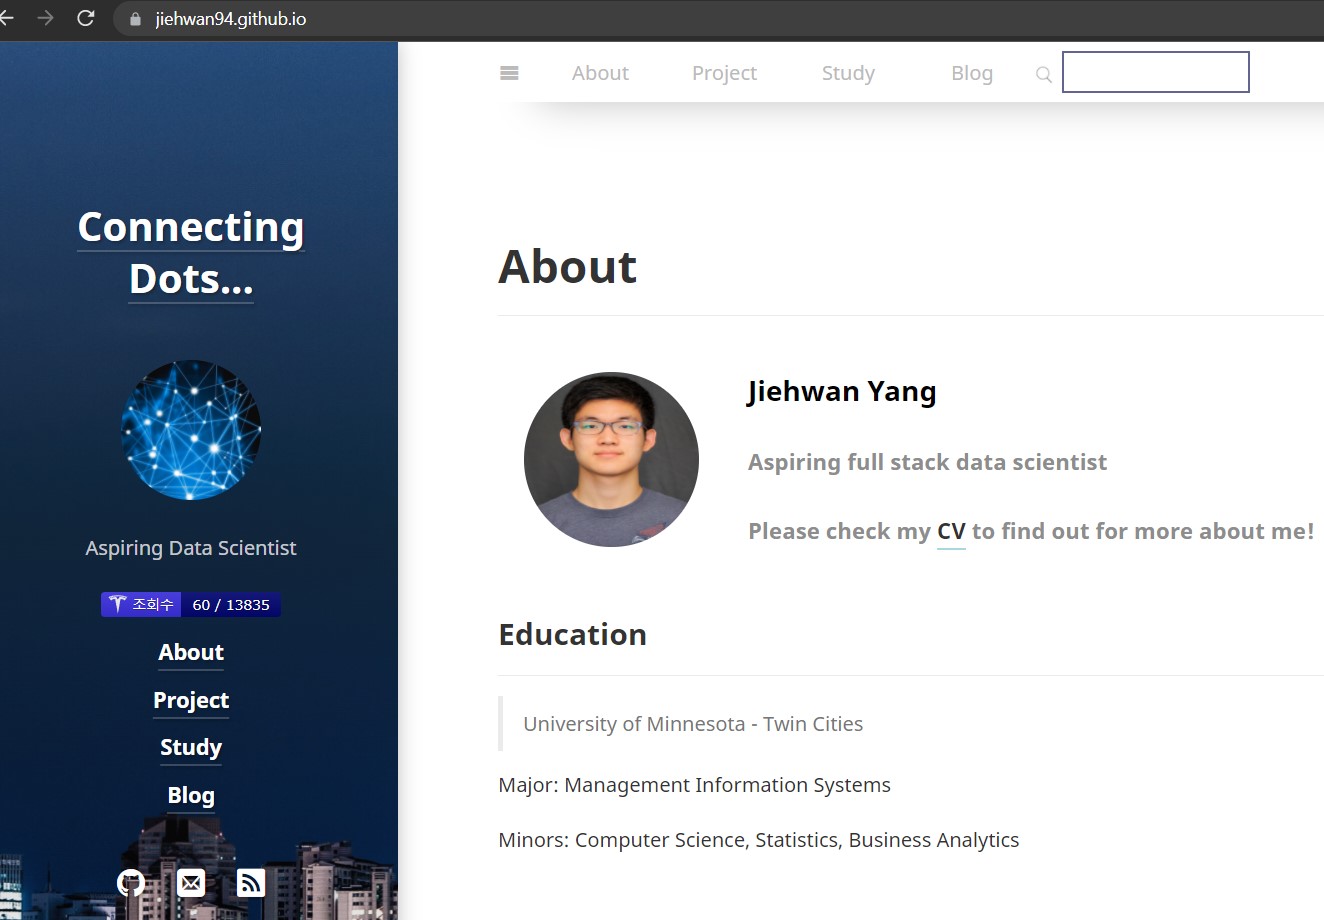Click the Minors: Computer Science line
This screenshot has width=1324, height=920.
coord(758,840)
